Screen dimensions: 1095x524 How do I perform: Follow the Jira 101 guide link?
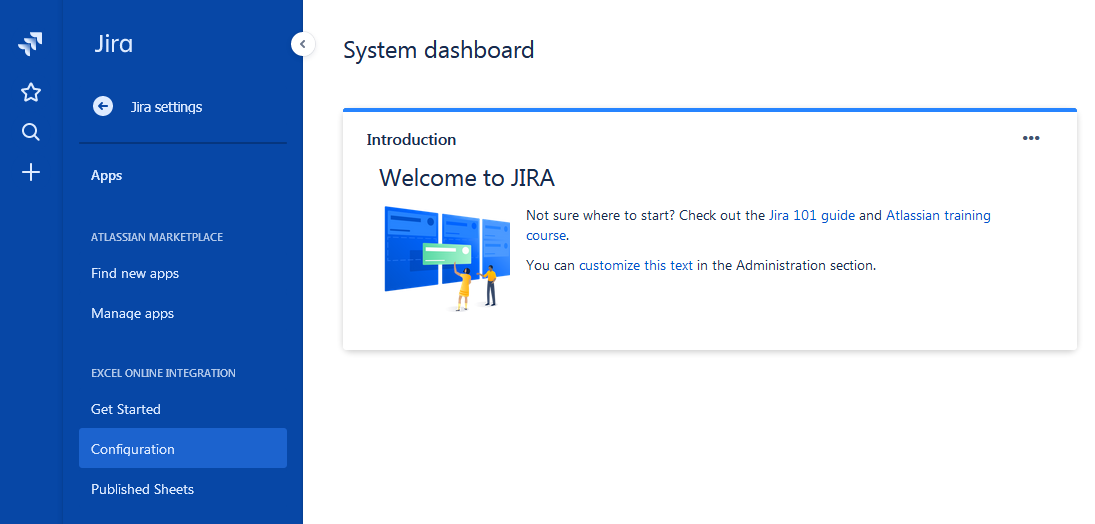coord(811,215)
